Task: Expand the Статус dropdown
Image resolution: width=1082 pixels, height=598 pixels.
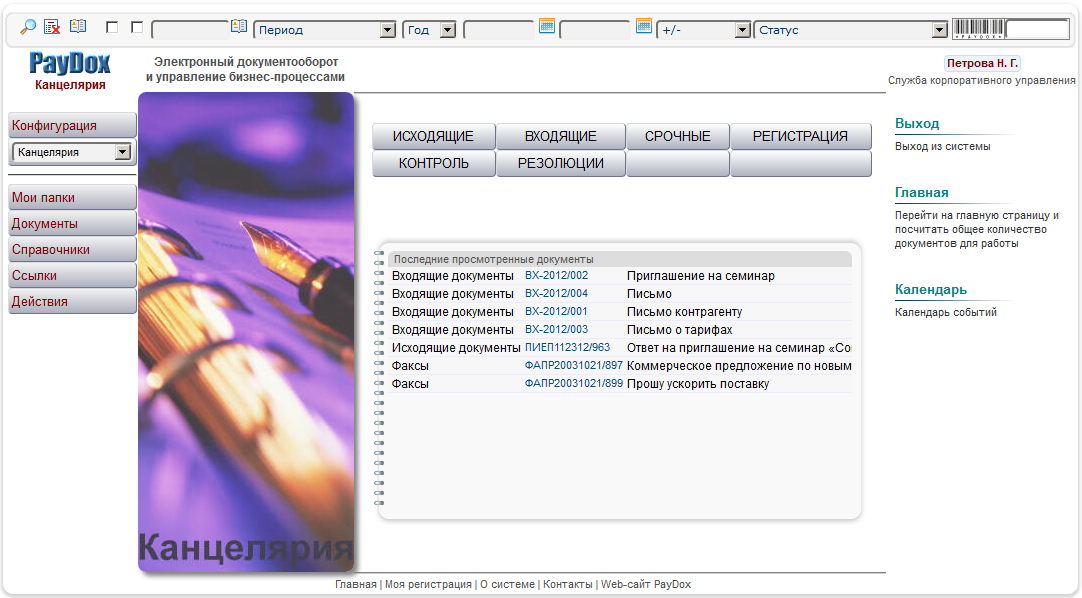Action: point(851,30)
